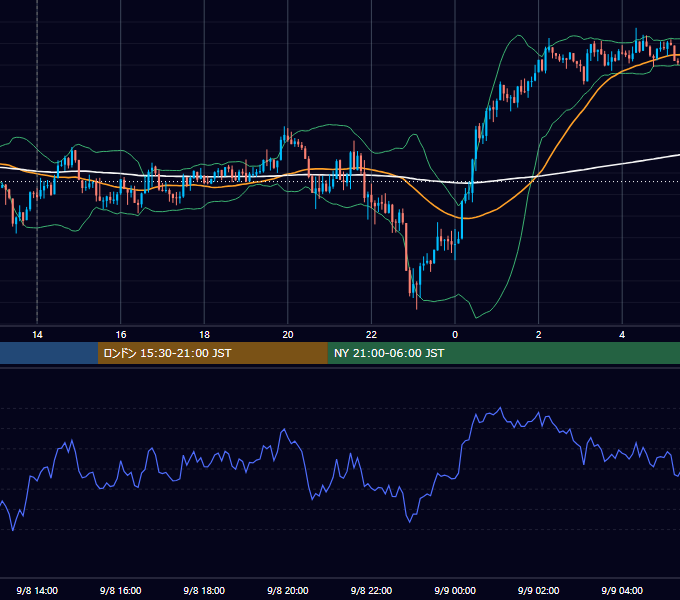Click the 9/8 22:00 date label

(x=371, y=590)
